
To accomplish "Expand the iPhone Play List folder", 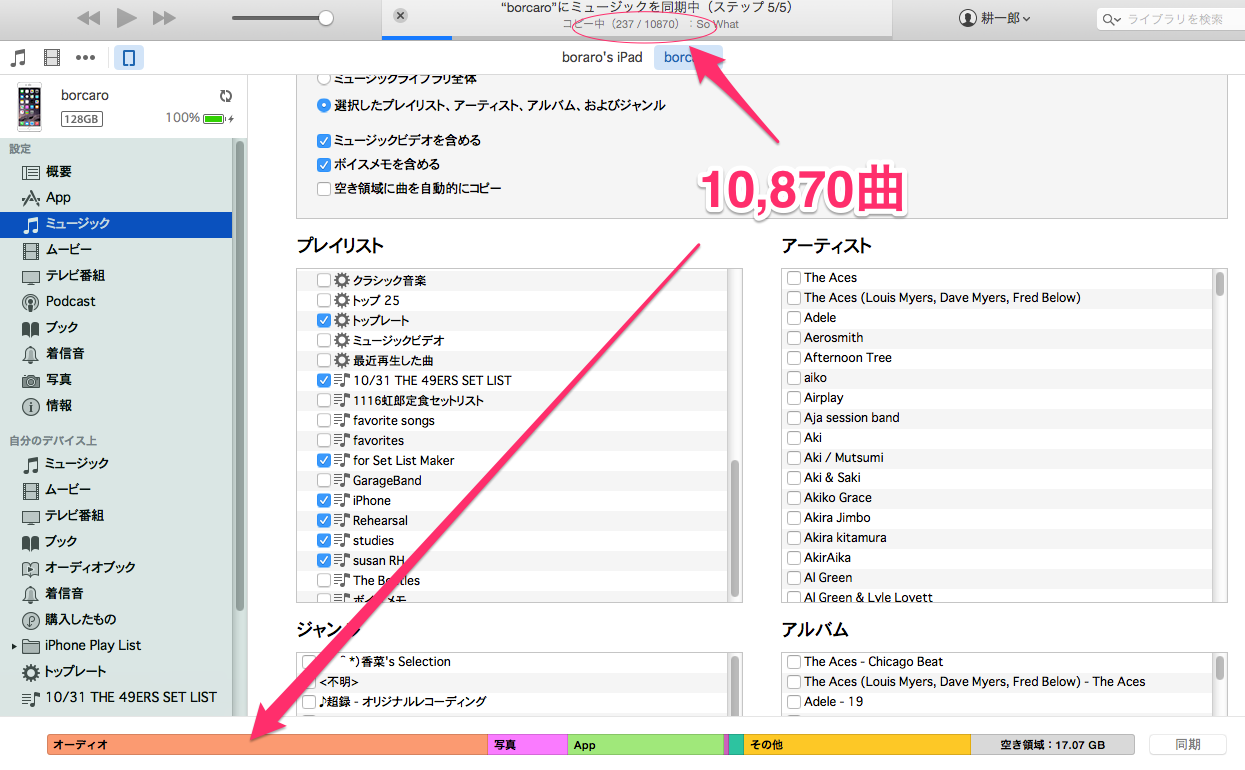I will click(x=14, y=646).
